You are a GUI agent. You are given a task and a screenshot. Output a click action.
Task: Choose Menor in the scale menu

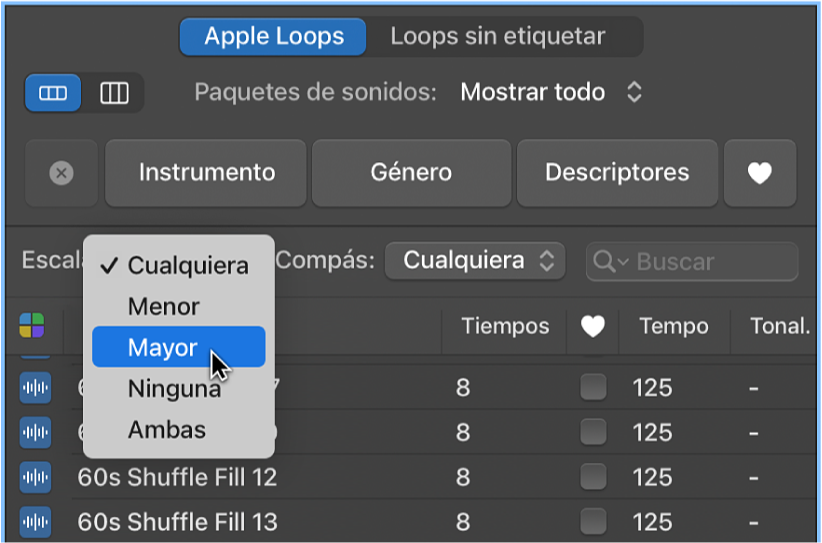(164, 307)
